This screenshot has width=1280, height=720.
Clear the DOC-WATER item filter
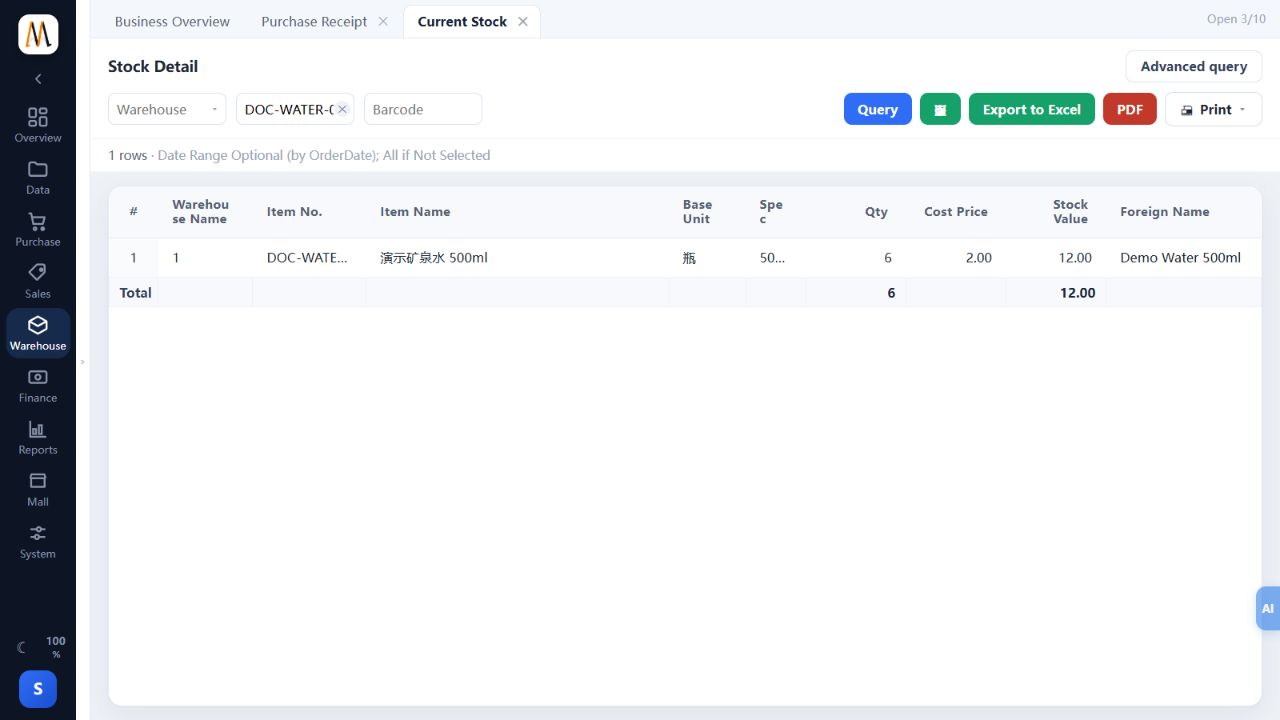point(342,109)
